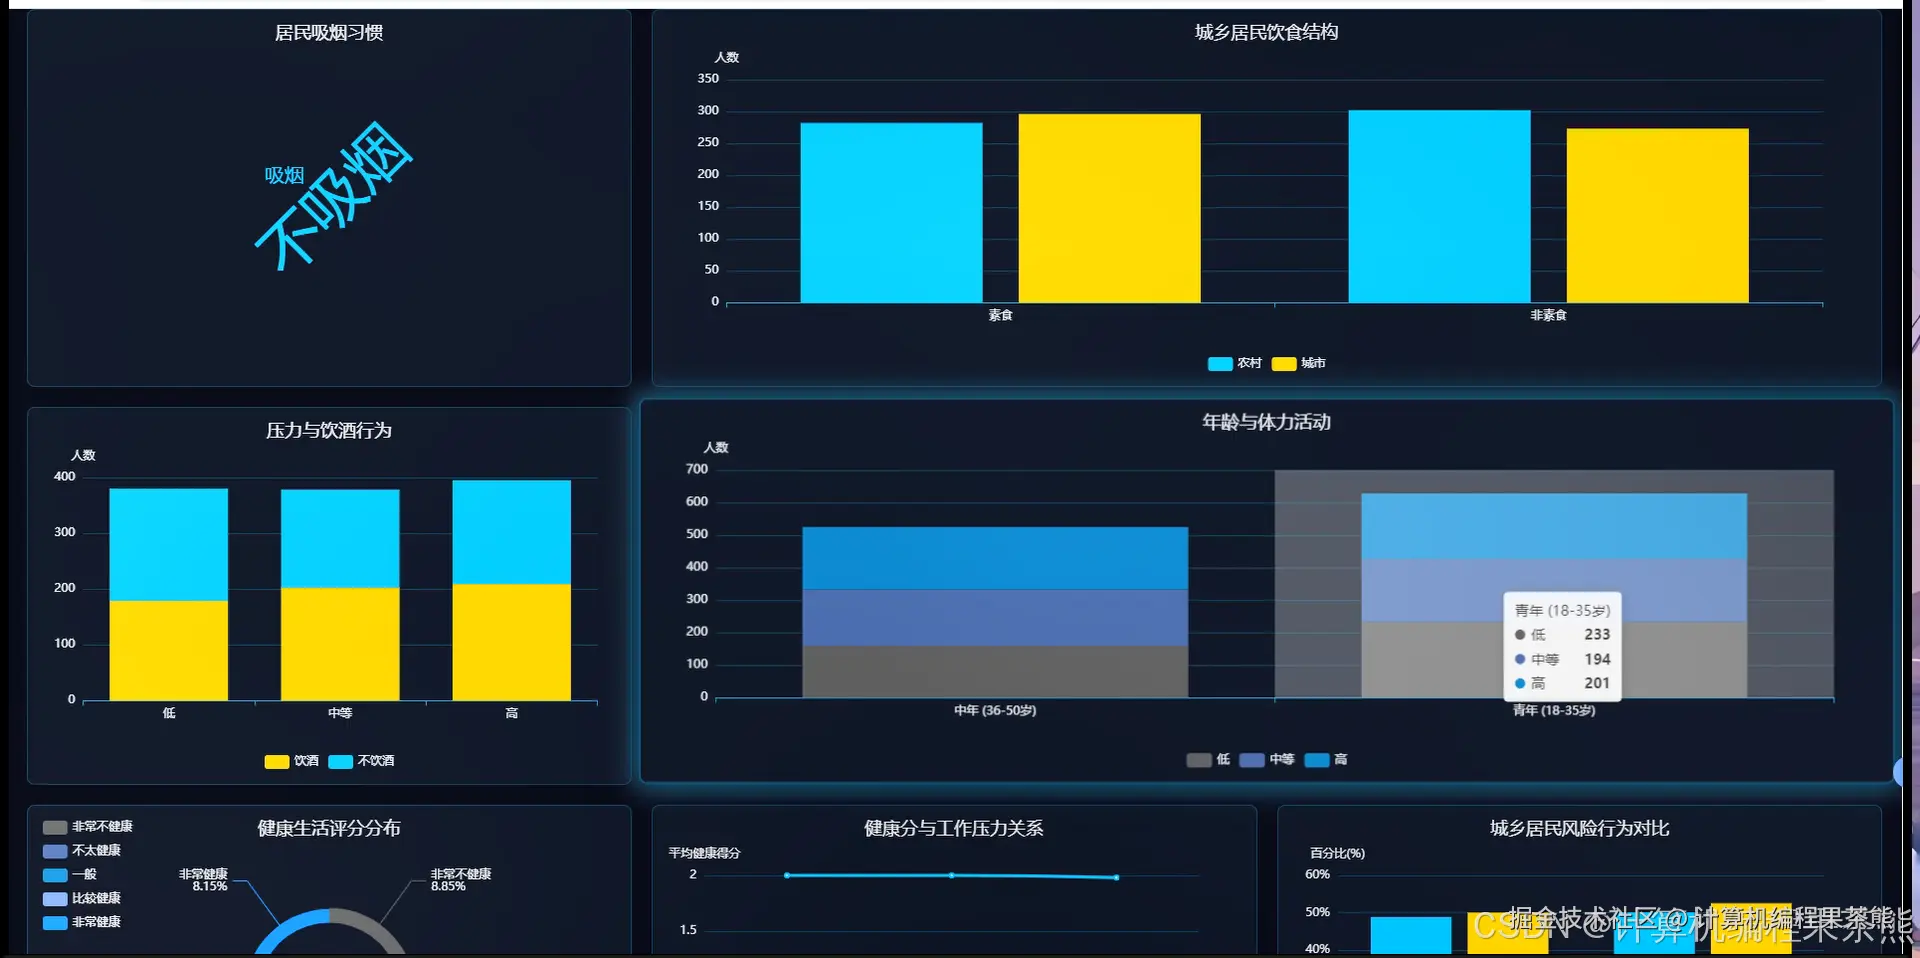Select the yellow 城市 bar for 非素食
Image resolution: width=1920 pixels, height=958 pixels.
(1657, 216)
